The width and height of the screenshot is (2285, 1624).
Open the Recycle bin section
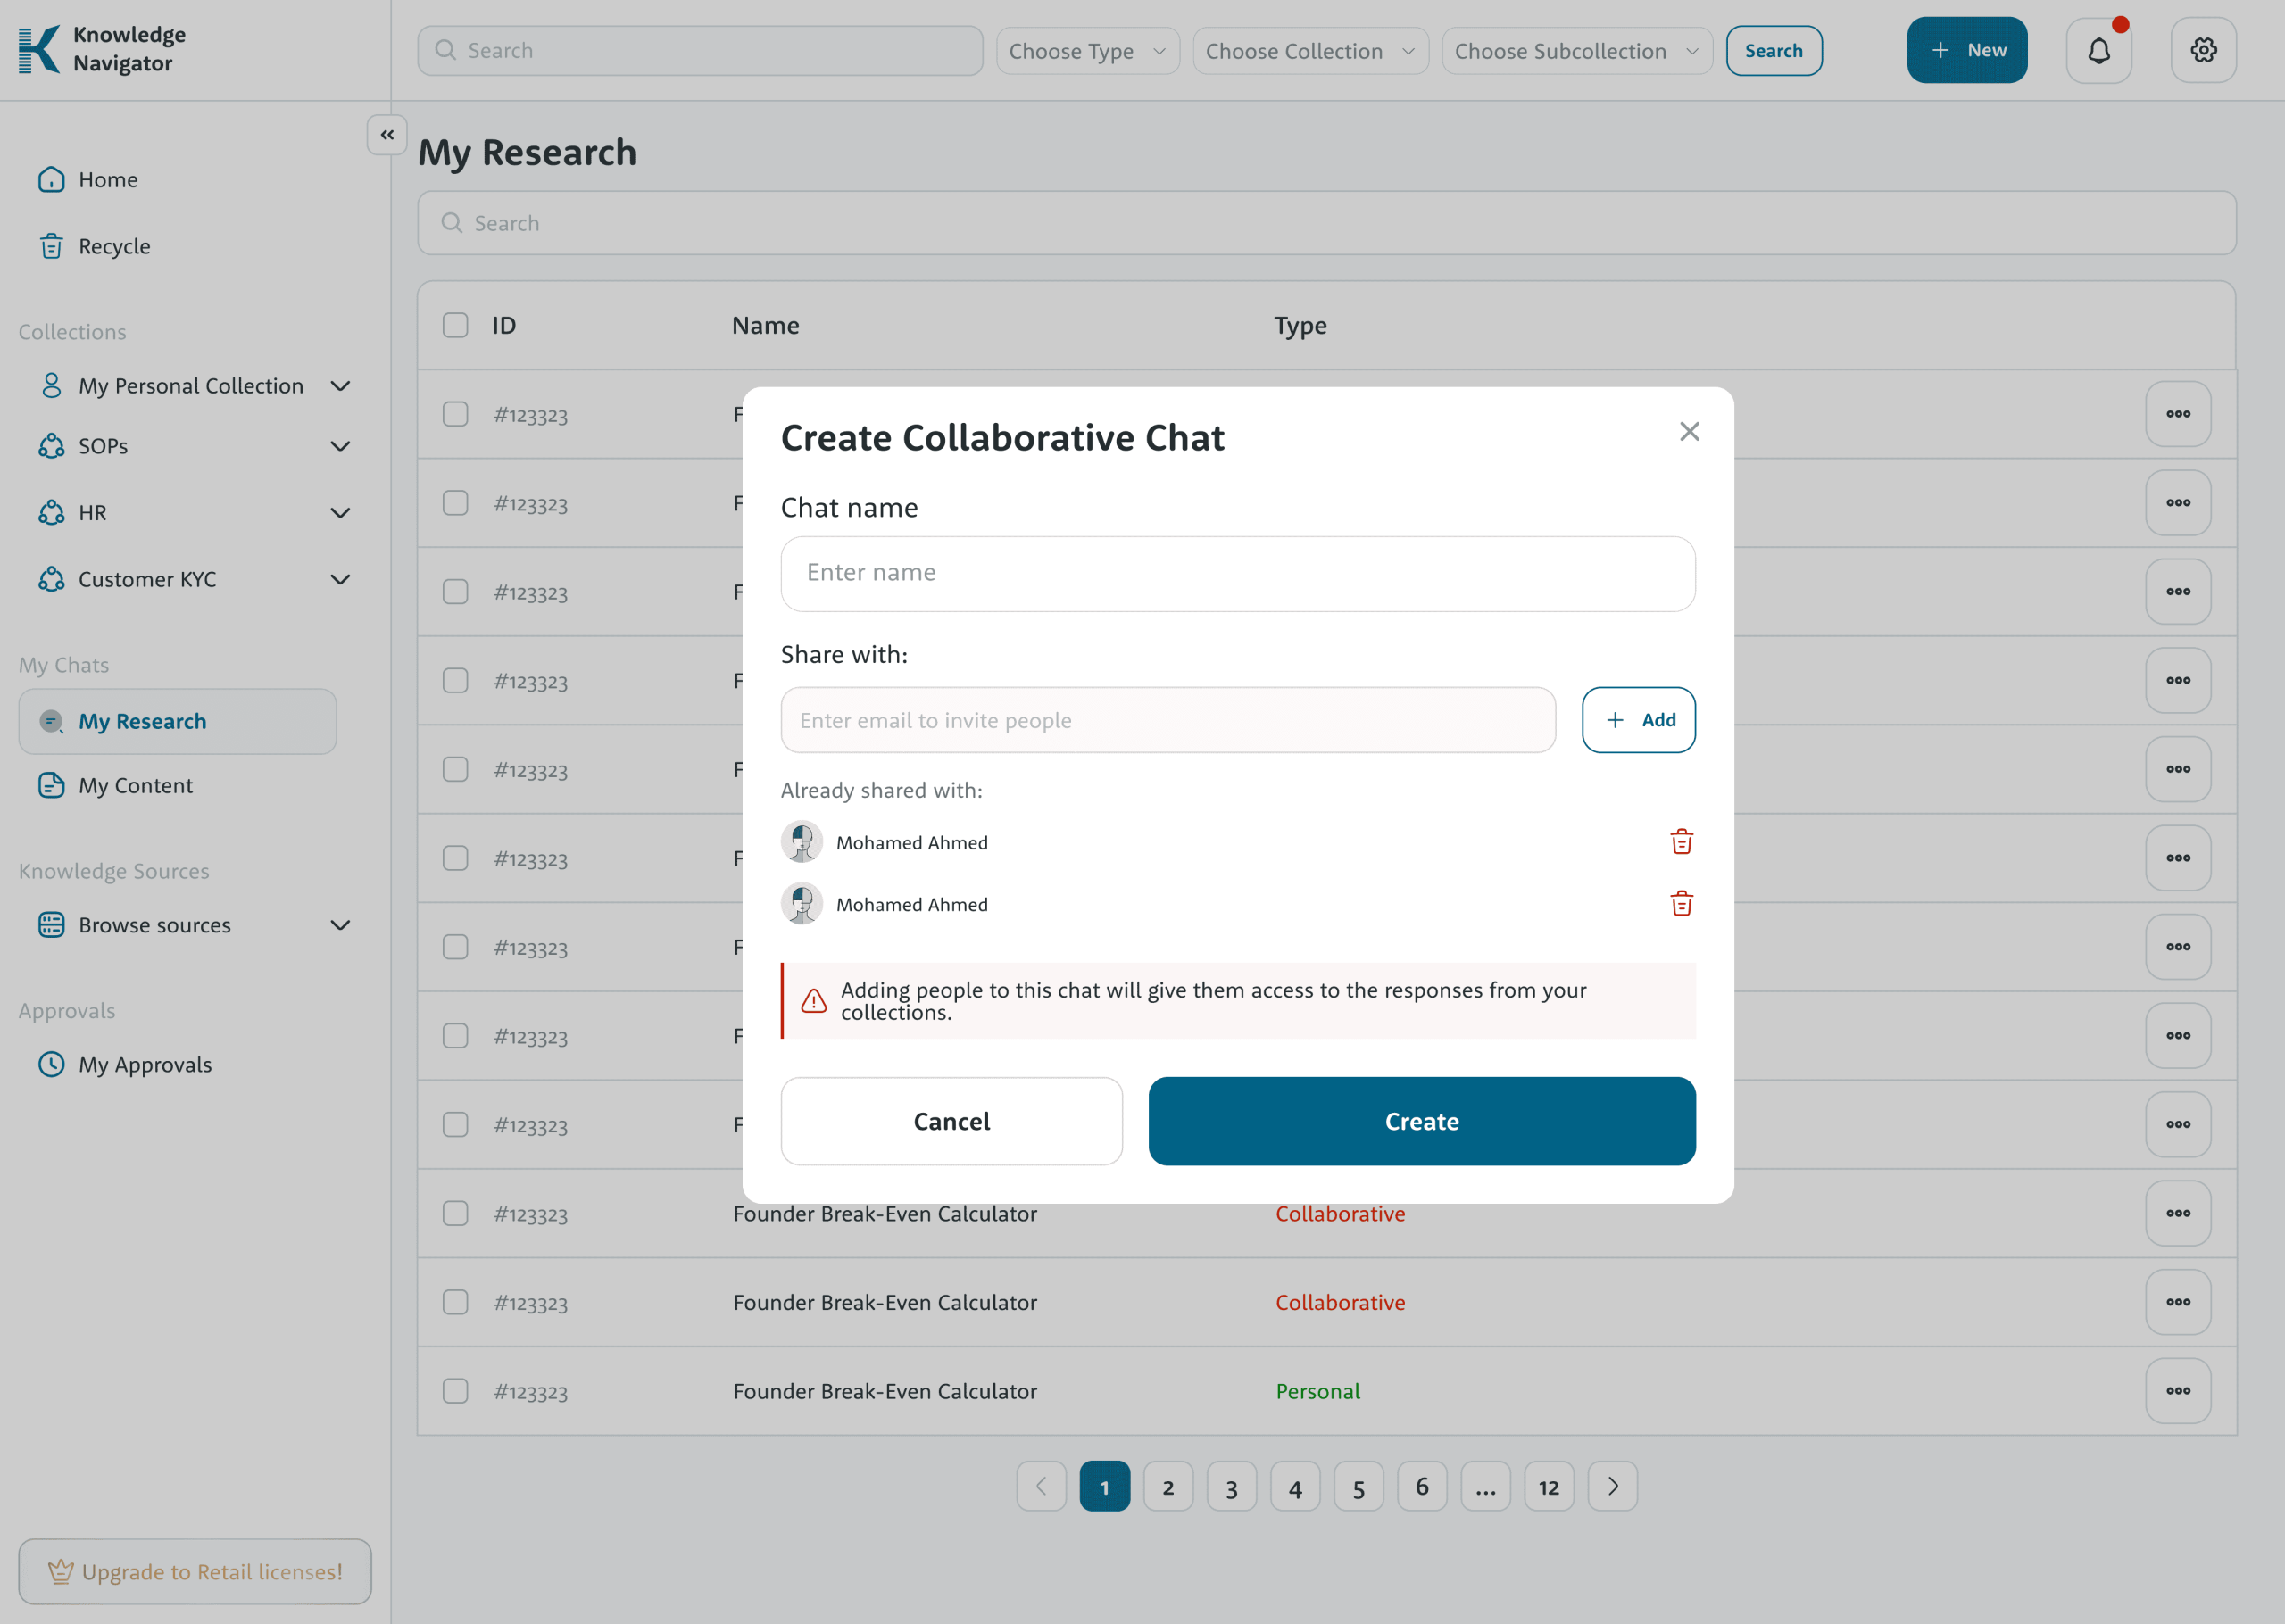pos(114,246)
